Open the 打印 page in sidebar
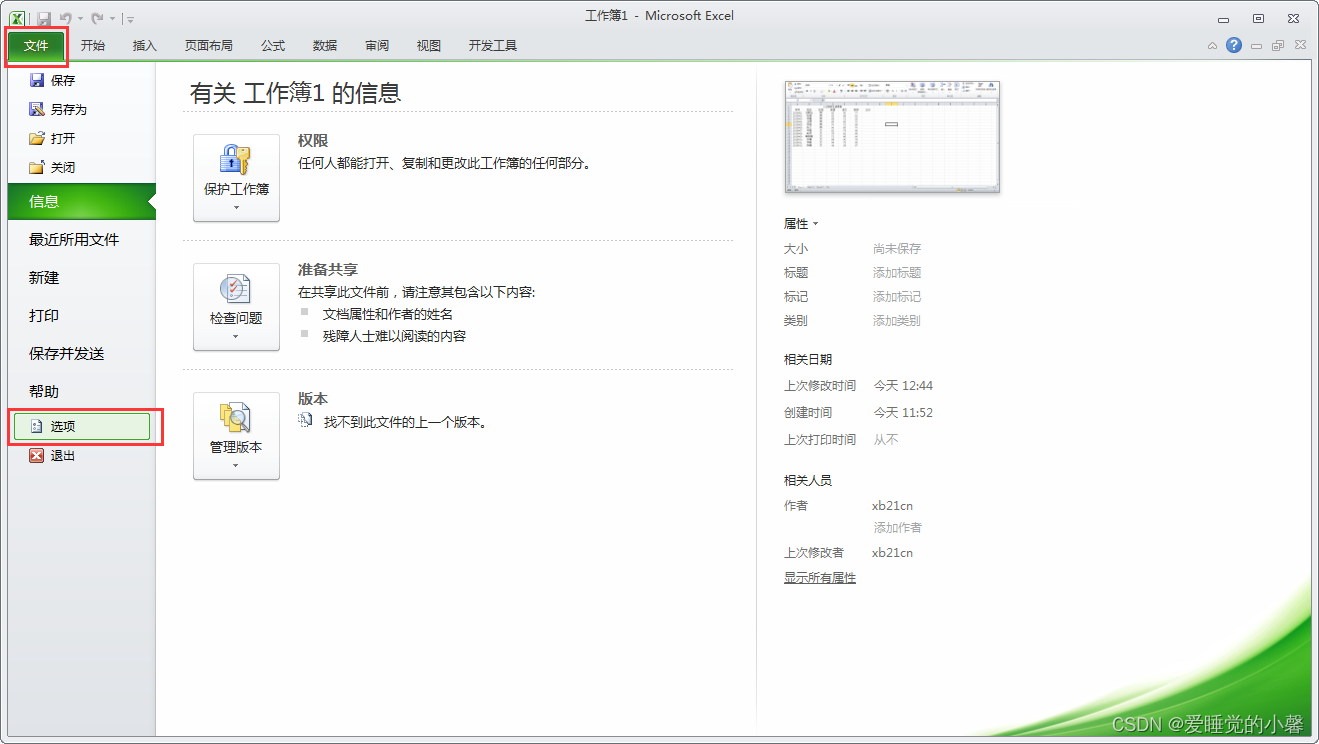Viewport: 1319px width, 744px height. (81, 315)
